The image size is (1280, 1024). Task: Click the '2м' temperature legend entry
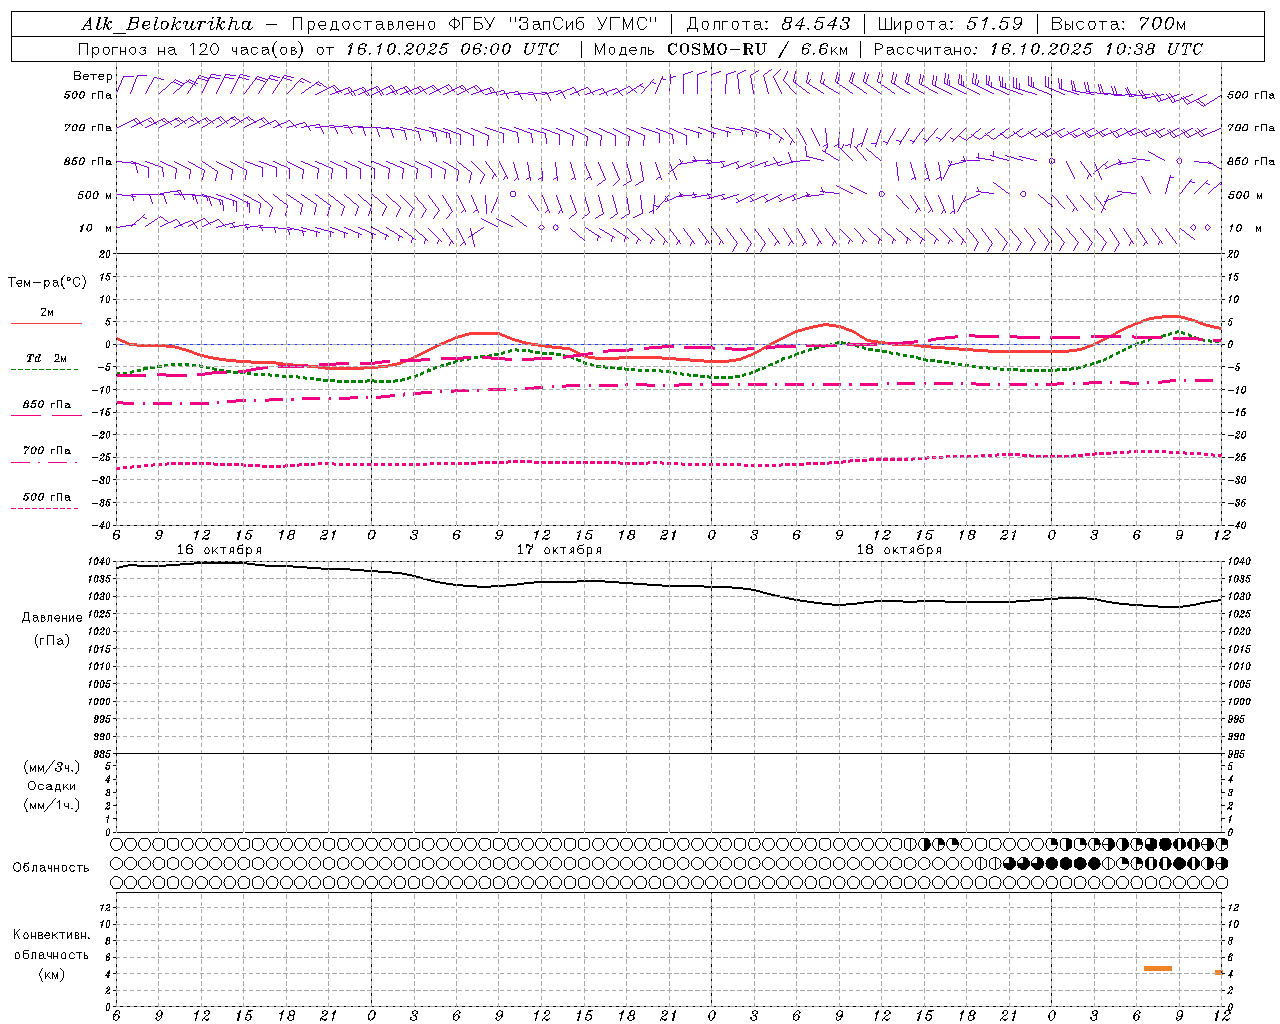tap(47, 312)
